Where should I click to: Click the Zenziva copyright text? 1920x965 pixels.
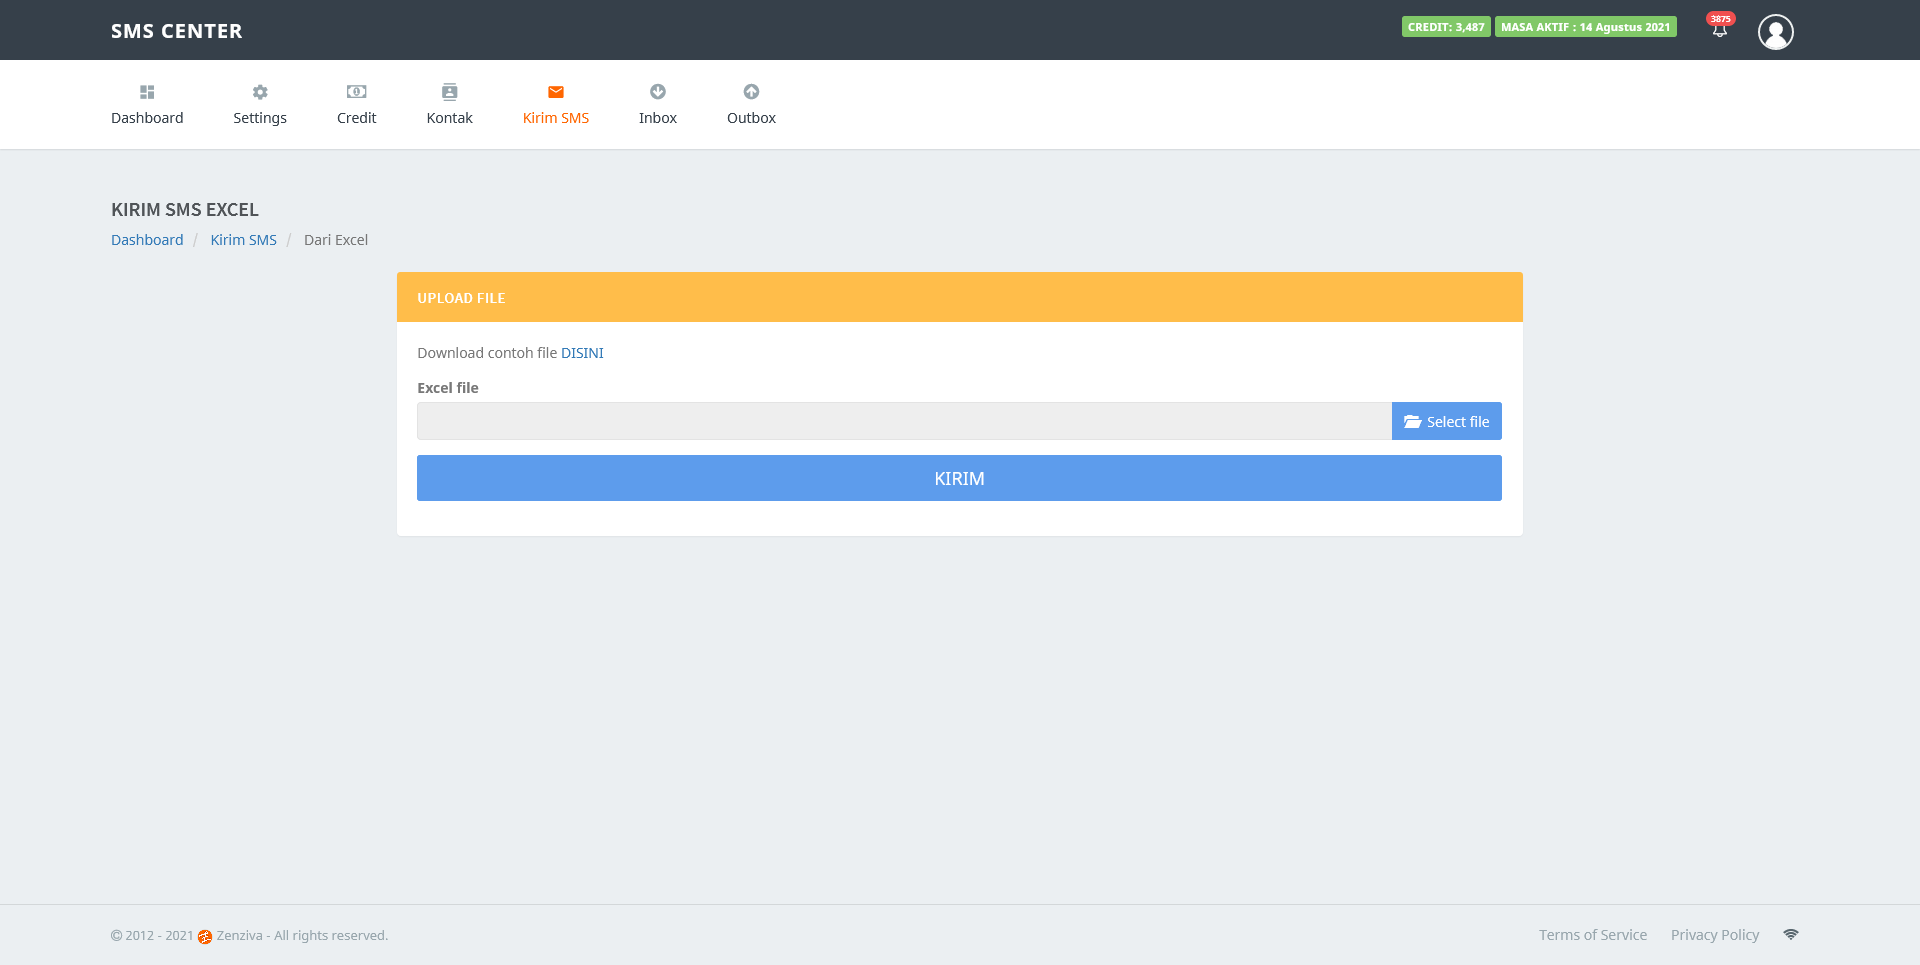coord(250,936)
